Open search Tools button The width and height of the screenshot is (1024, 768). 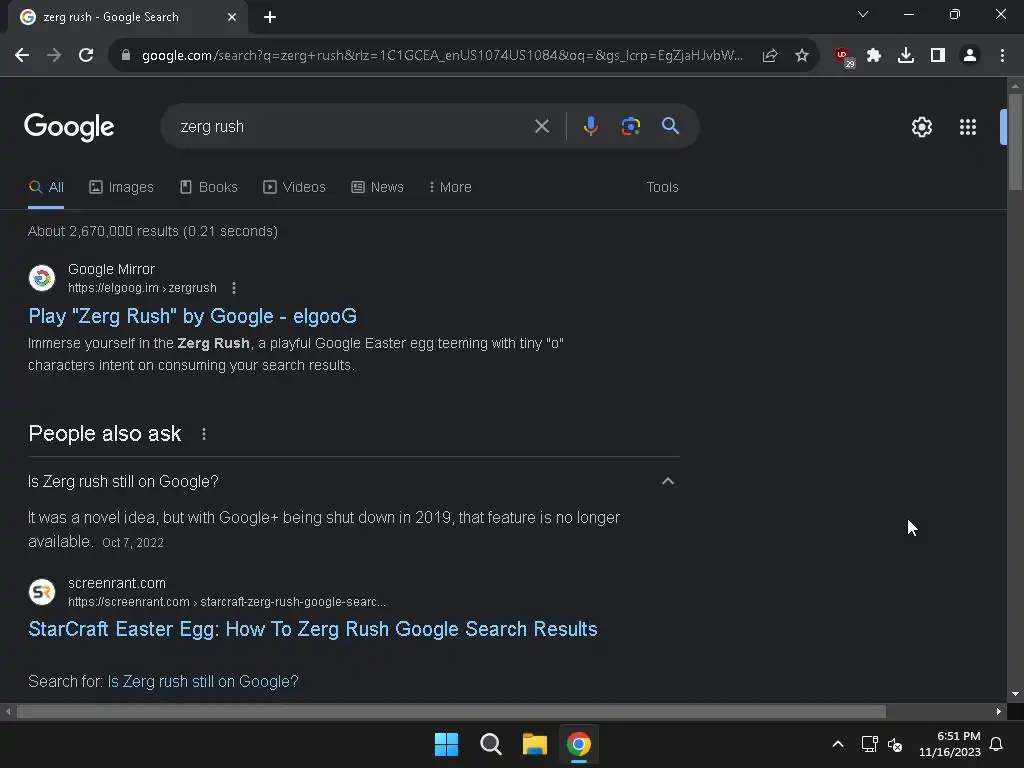click(662, 187)
